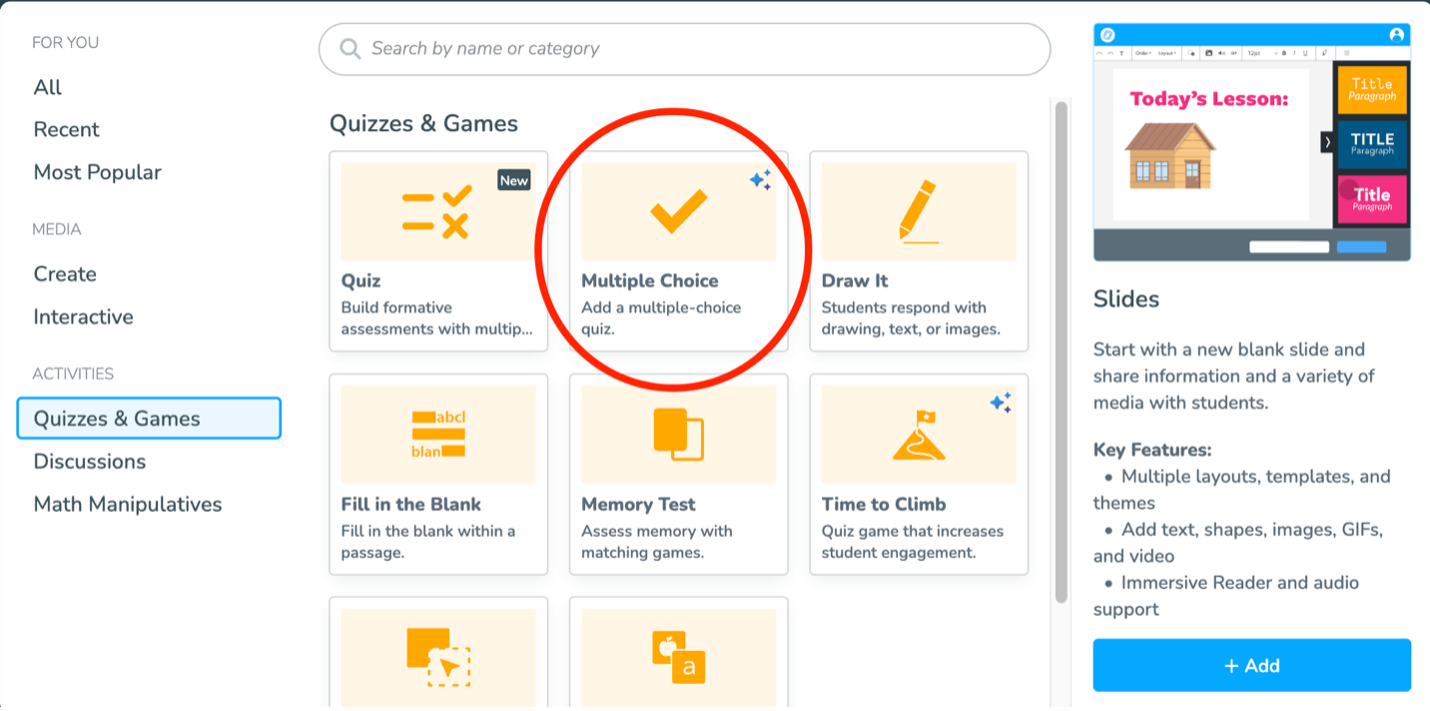
Task: Open the All category
Action: pos(48,87)
